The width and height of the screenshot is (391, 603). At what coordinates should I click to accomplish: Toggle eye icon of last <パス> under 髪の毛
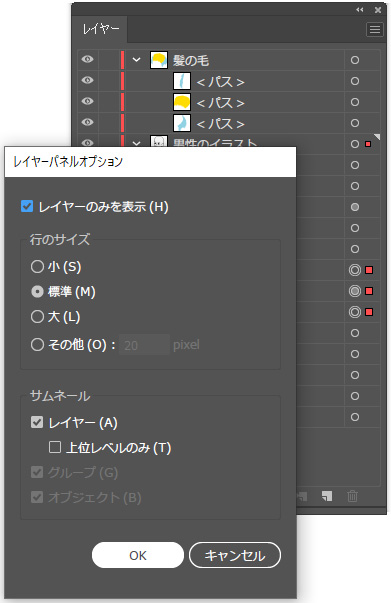[88, 122]
